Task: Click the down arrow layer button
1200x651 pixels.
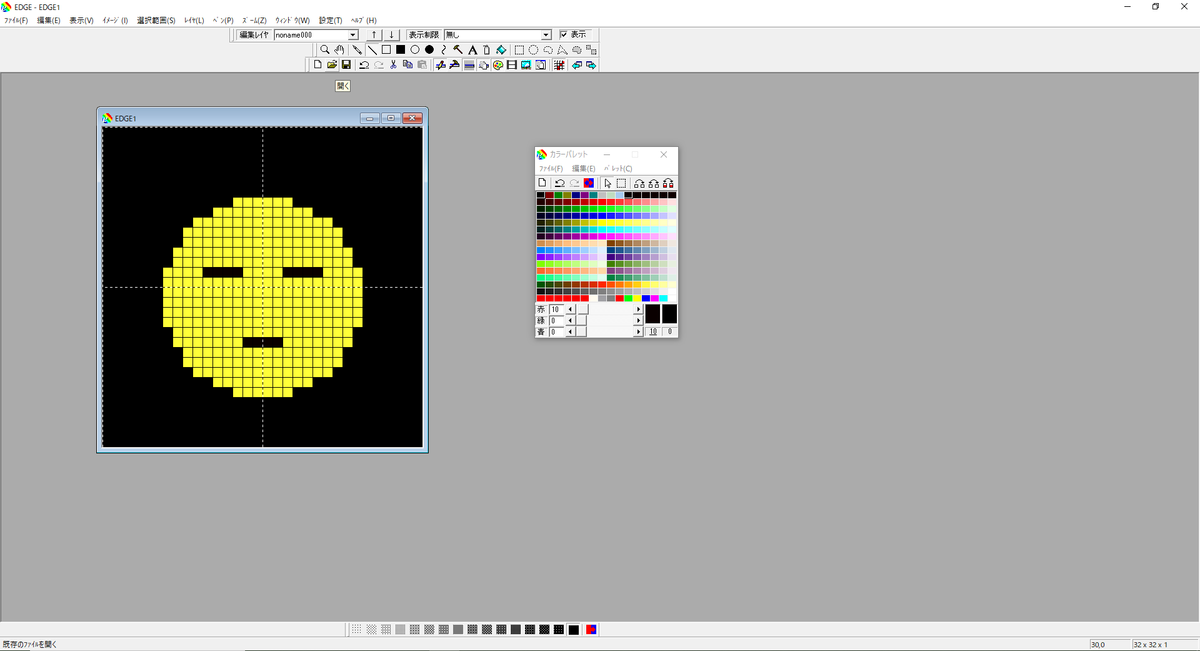Action: point(392,35)
